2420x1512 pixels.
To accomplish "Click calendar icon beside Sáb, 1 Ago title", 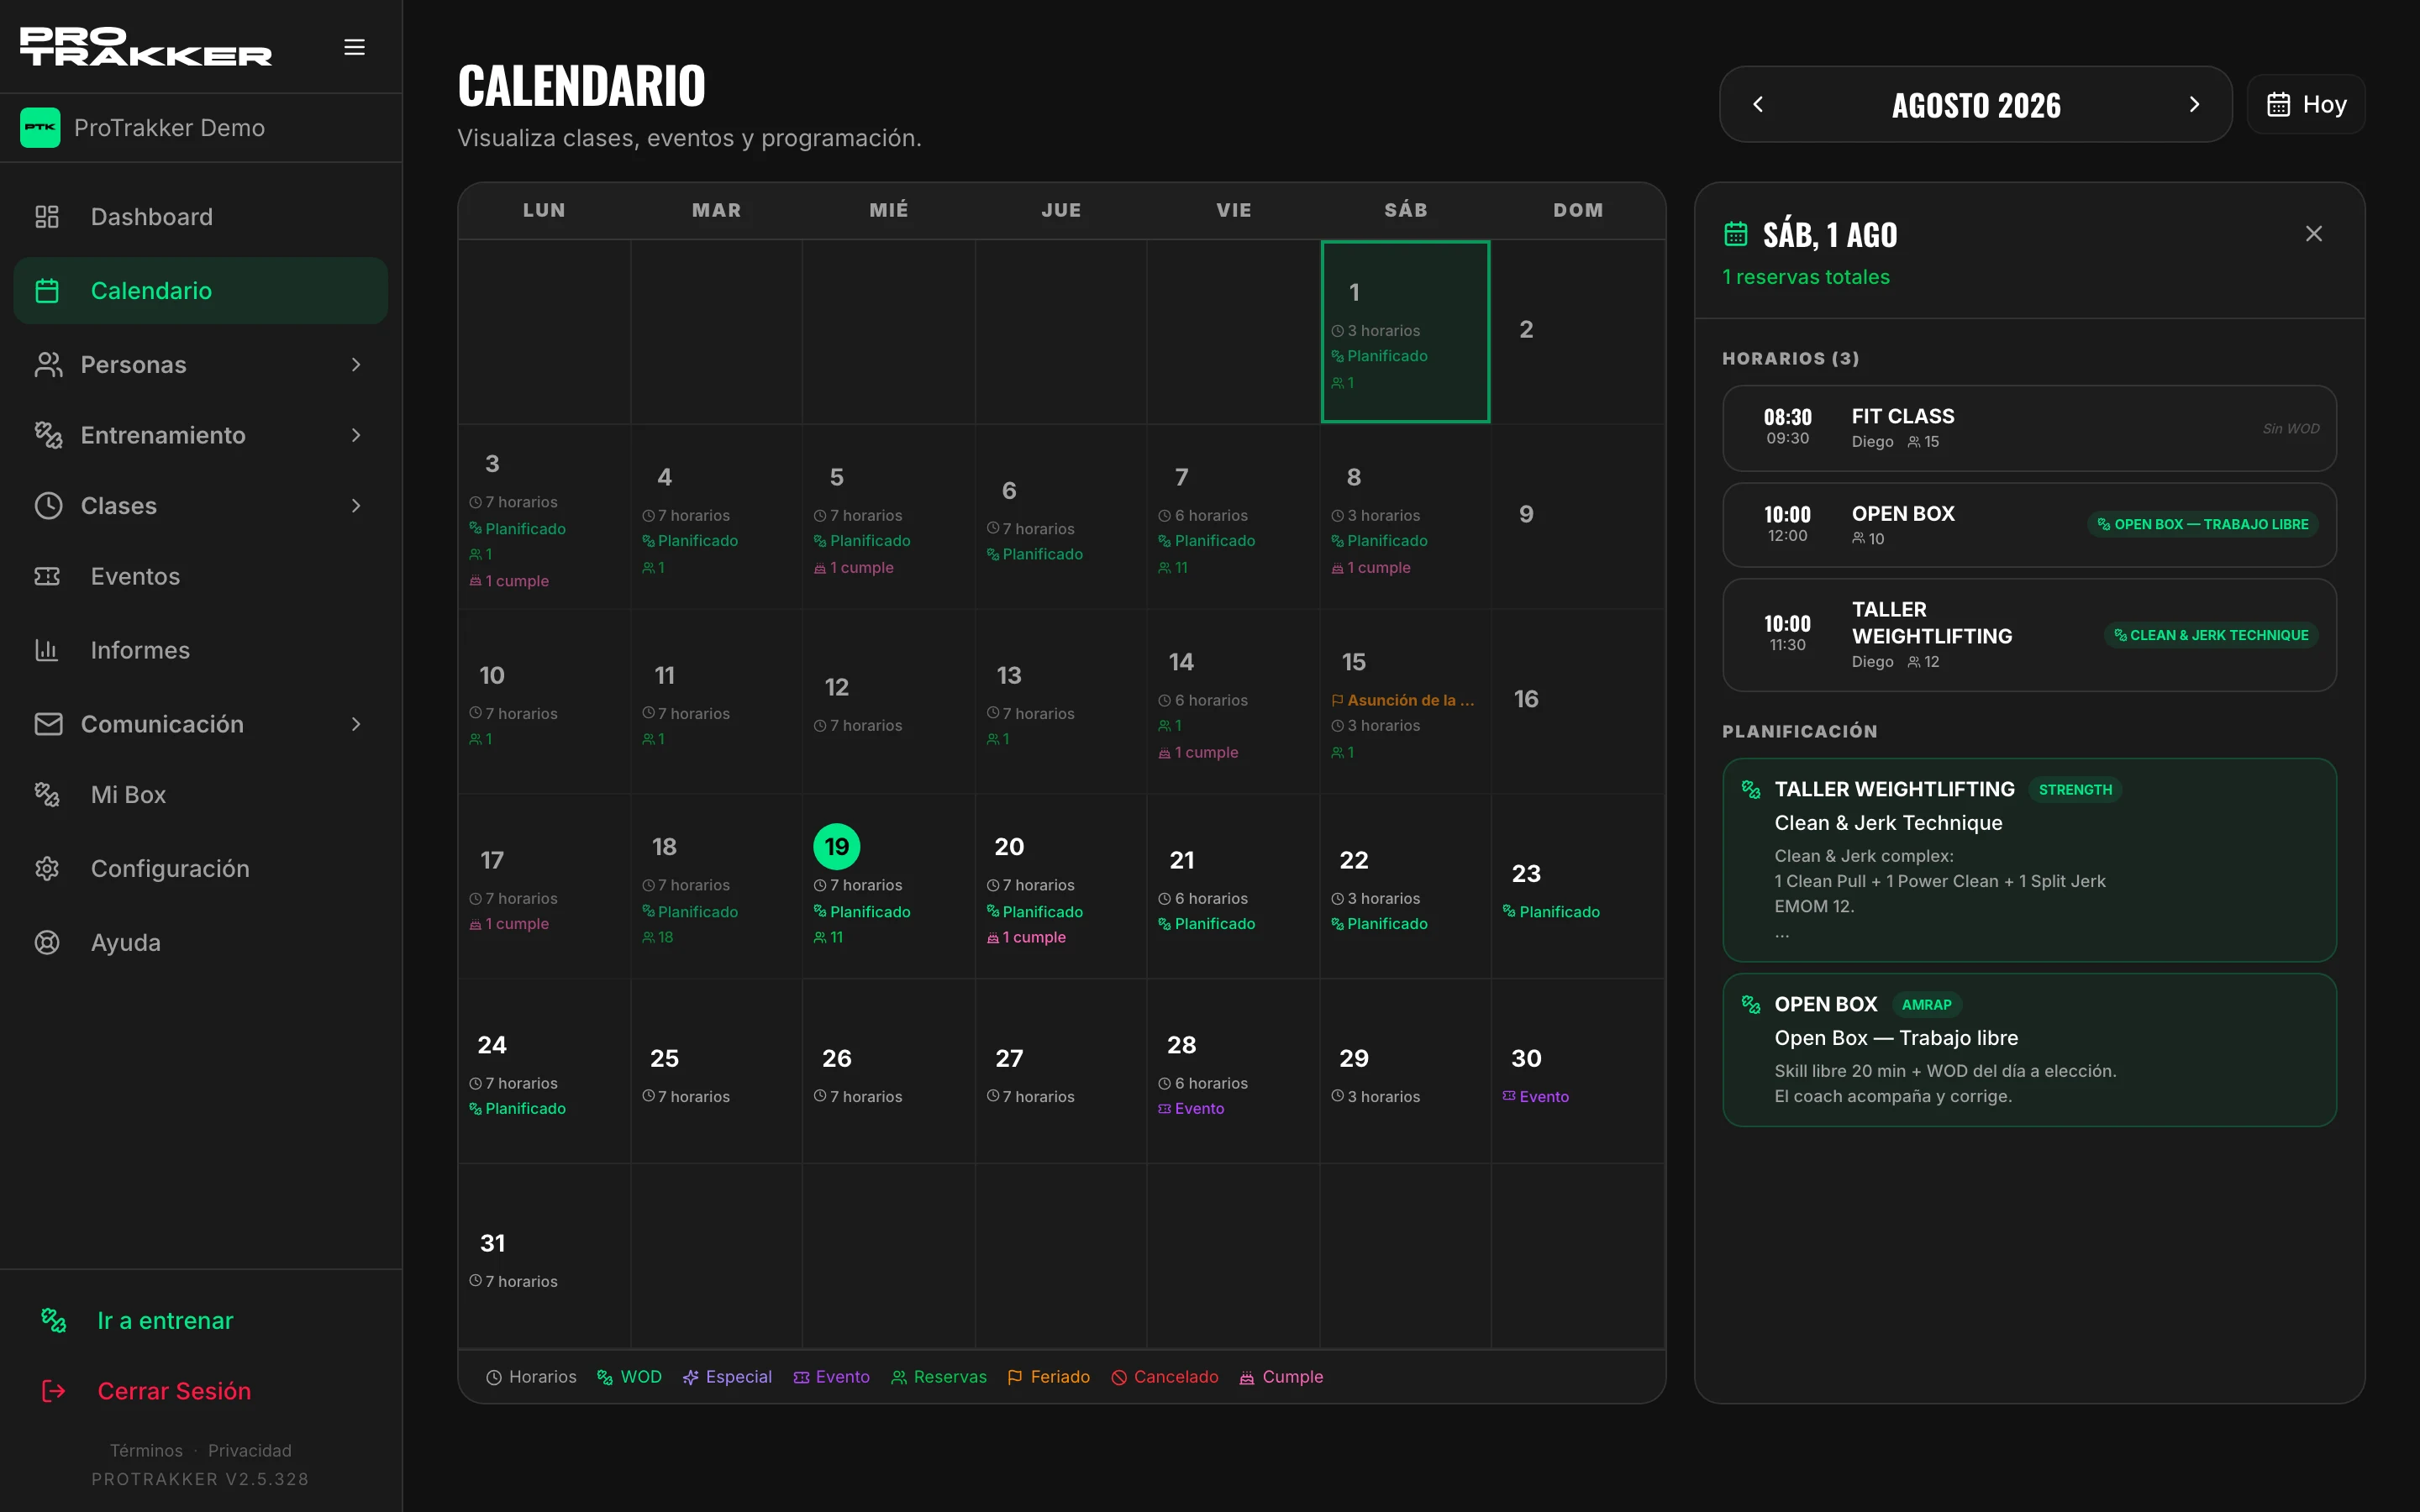I will pyautogui.click(x=1736, y=234).
